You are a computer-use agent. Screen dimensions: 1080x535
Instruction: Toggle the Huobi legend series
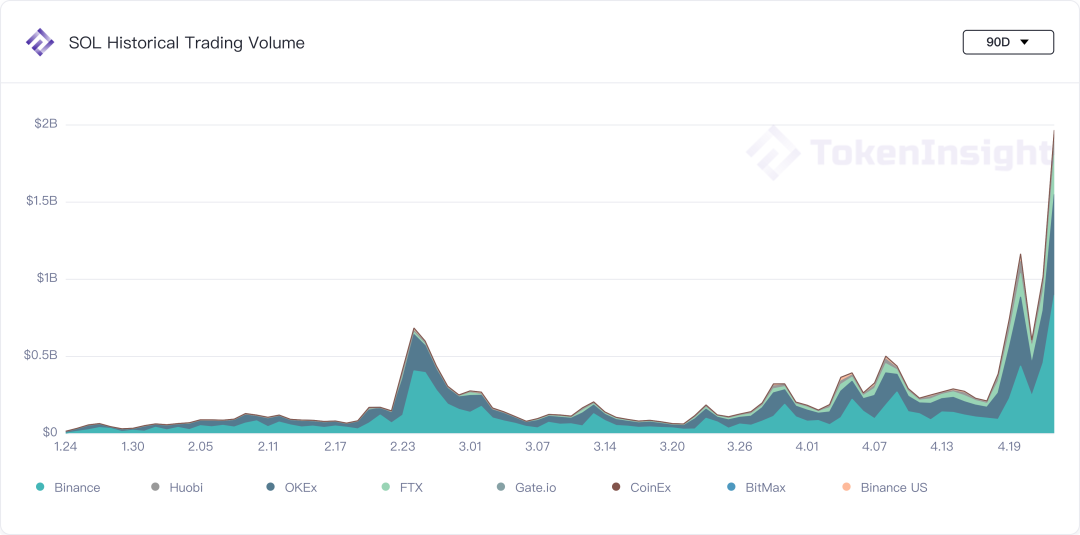click(x=177, y=487)
